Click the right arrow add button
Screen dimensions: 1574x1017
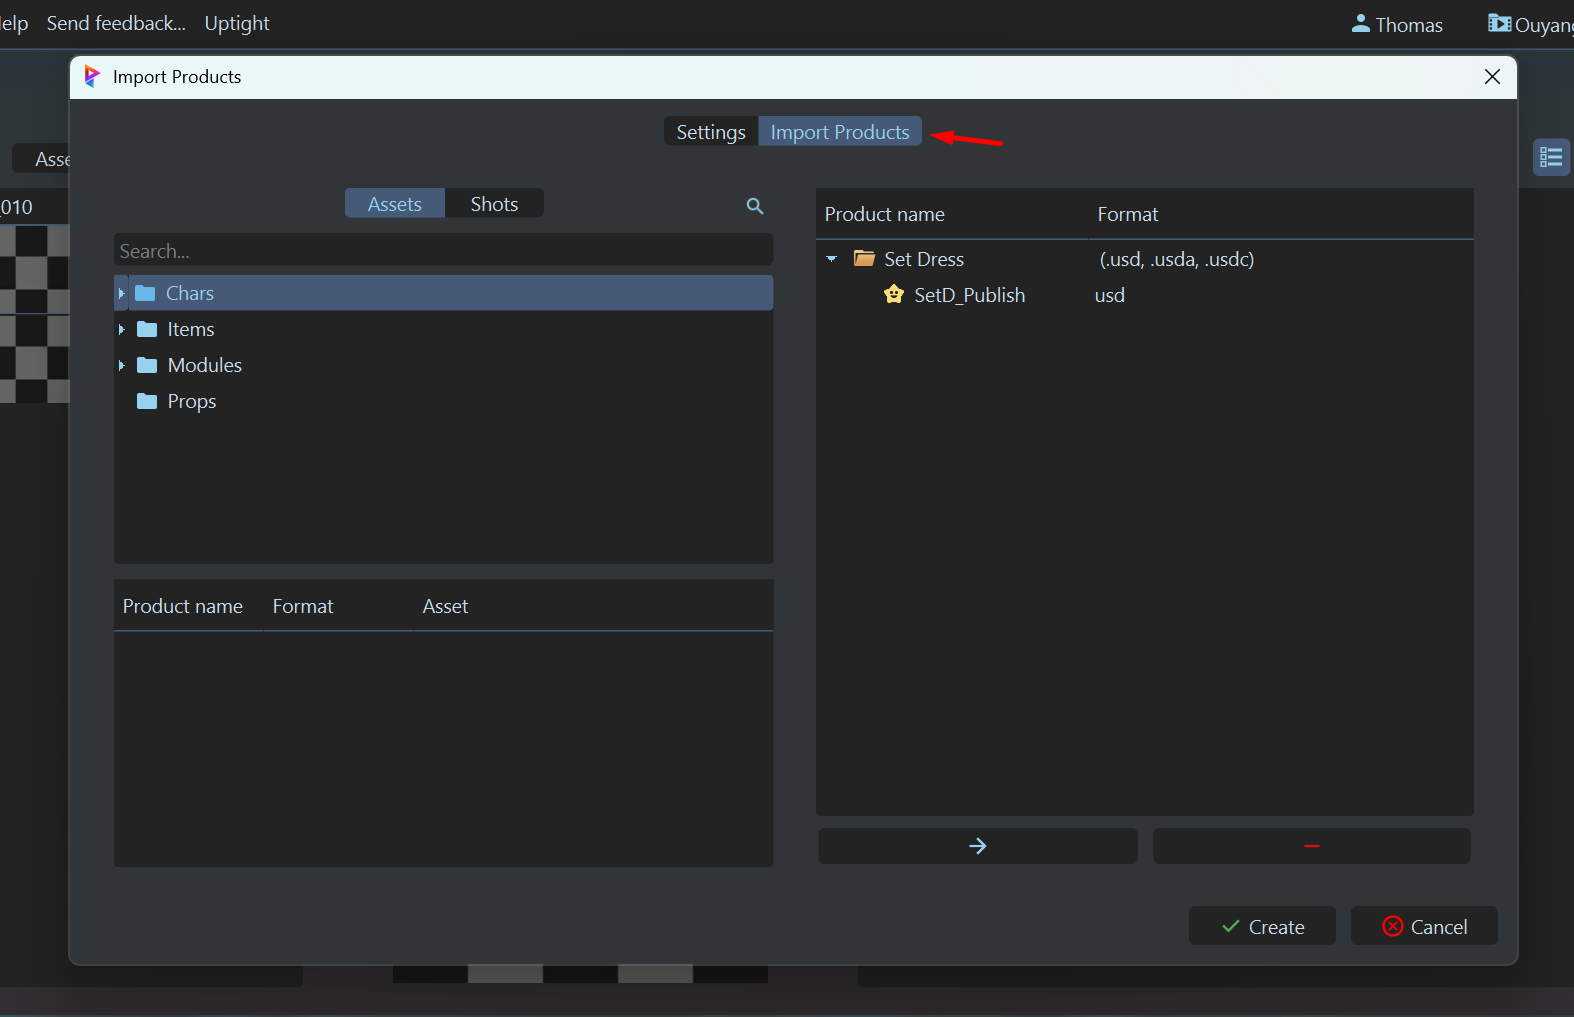click(977, 846)
